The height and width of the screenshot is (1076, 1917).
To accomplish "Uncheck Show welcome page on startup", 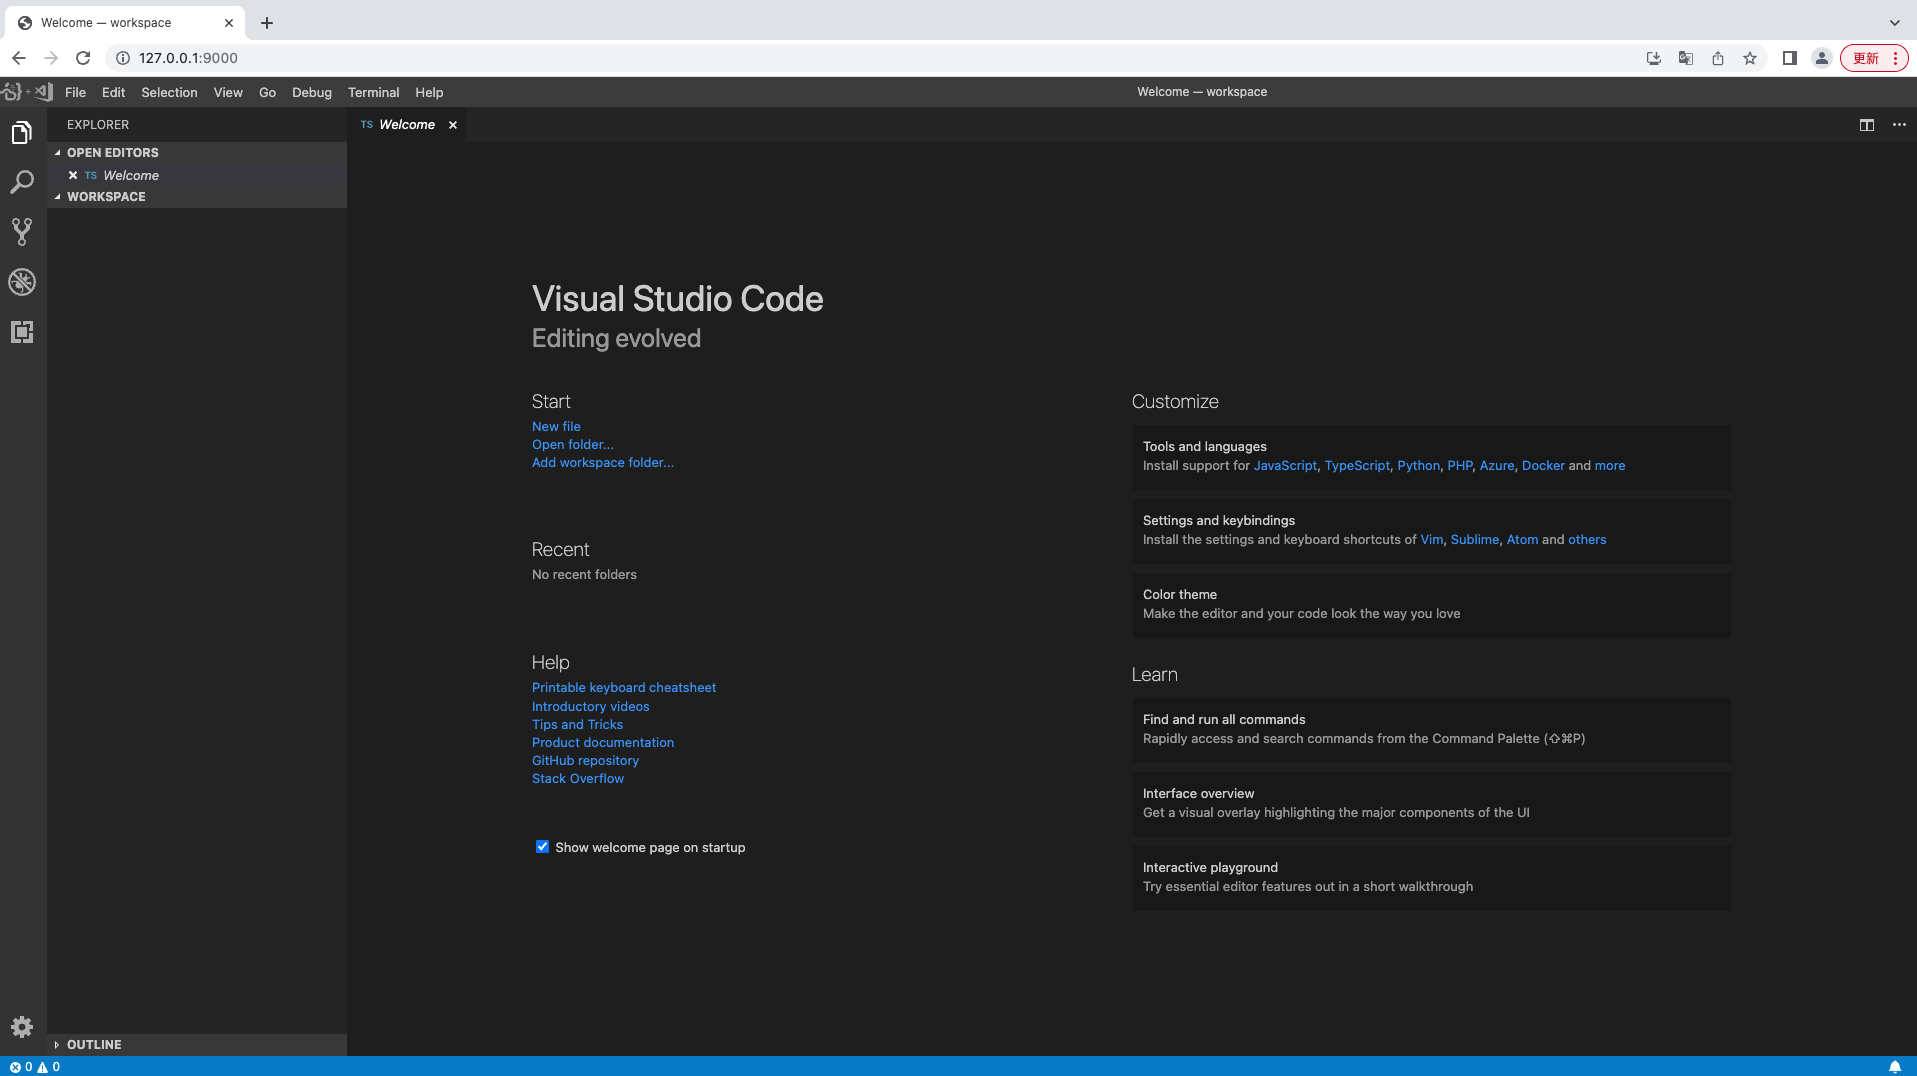I will click(542, 847).
